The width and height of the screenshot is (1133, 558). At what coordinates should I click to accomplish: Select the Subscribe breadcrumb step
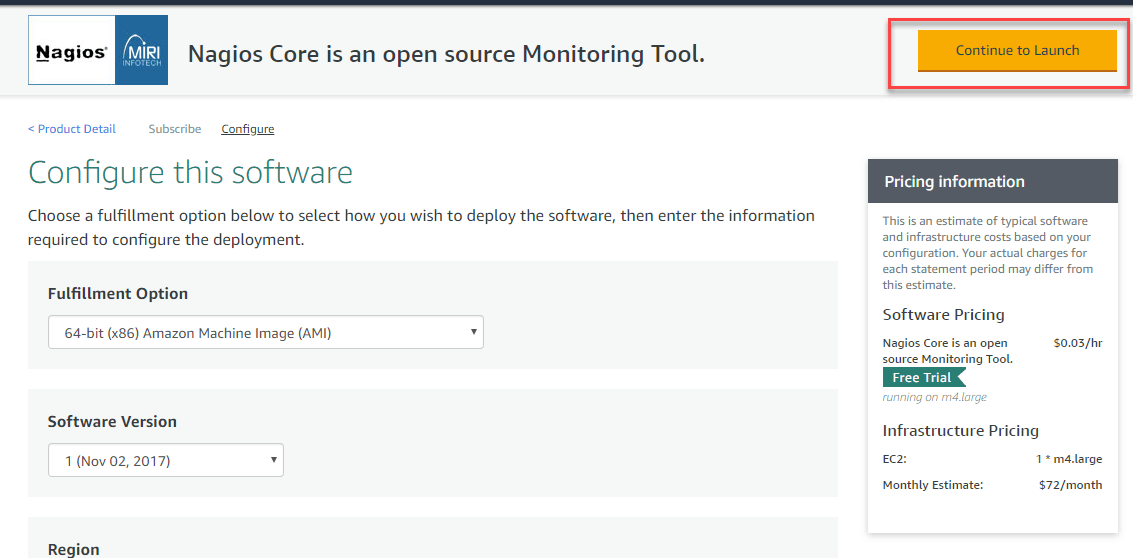(175, 129)
